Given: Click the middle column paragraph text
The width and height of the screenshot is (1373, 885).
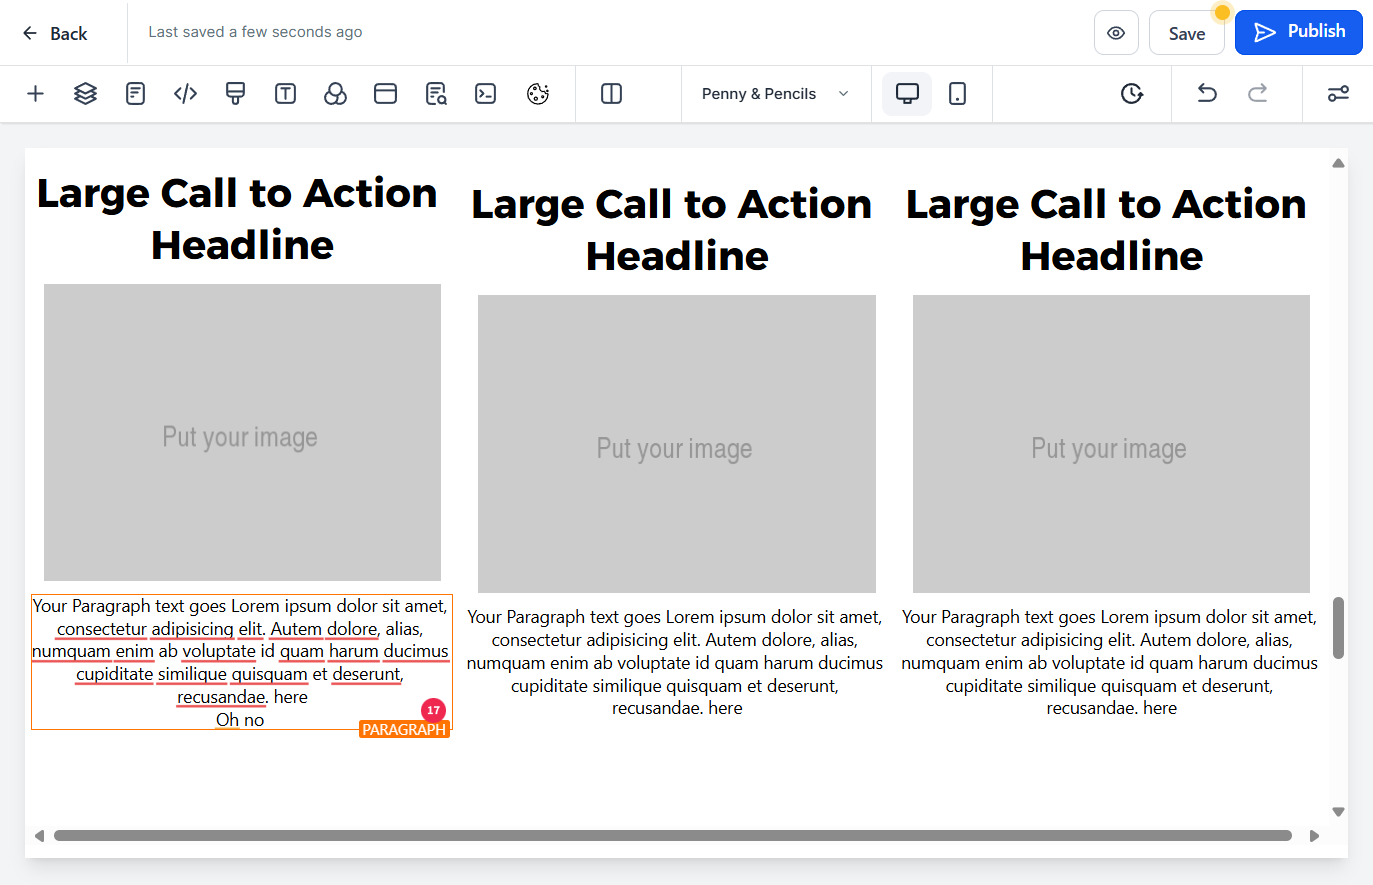Looking at the screenshot, I should pyautogui.click(x=675, y=662).
